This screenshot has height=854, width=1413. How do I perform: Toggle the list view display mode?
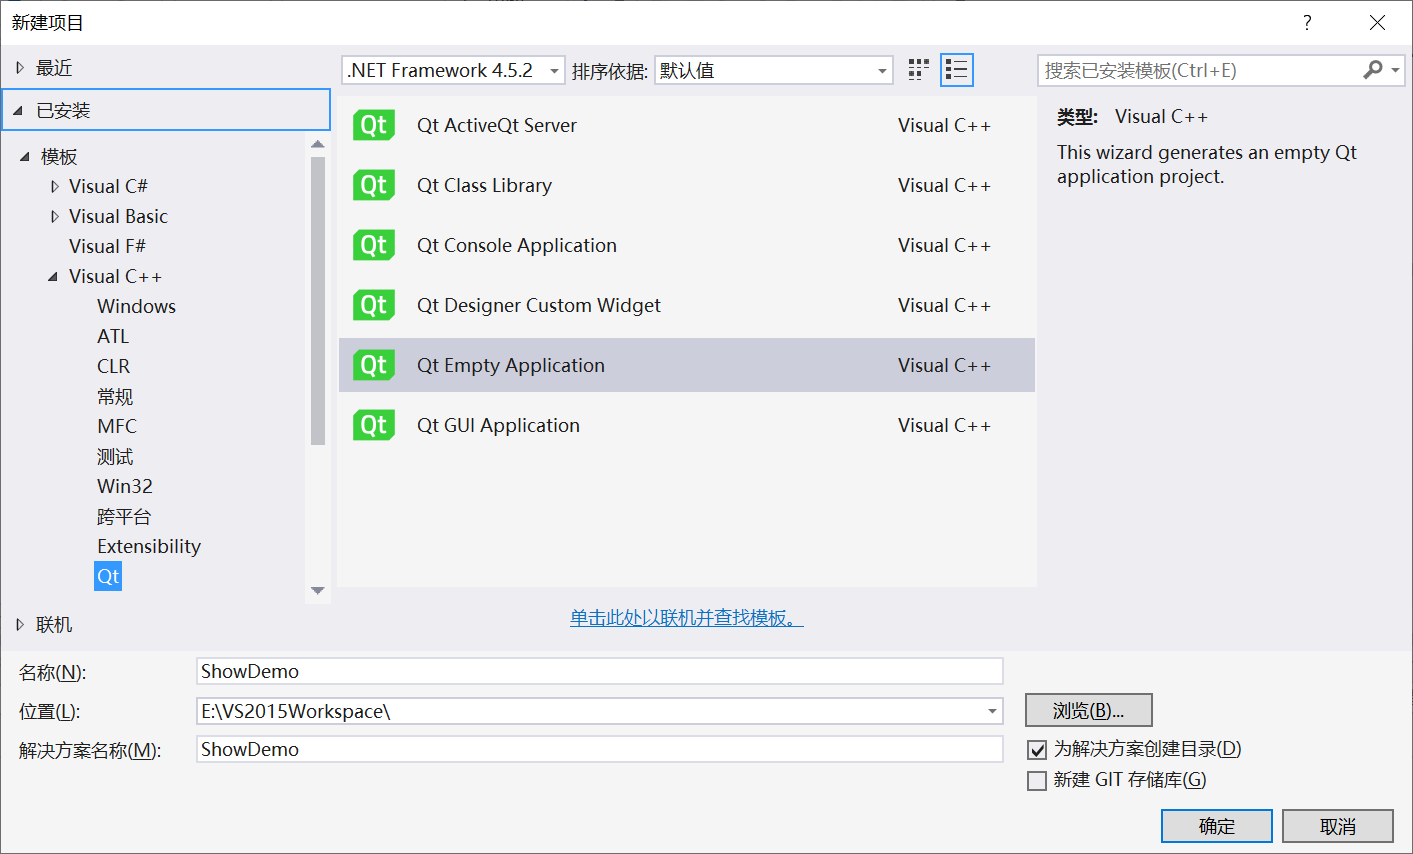tap(956, 69)
